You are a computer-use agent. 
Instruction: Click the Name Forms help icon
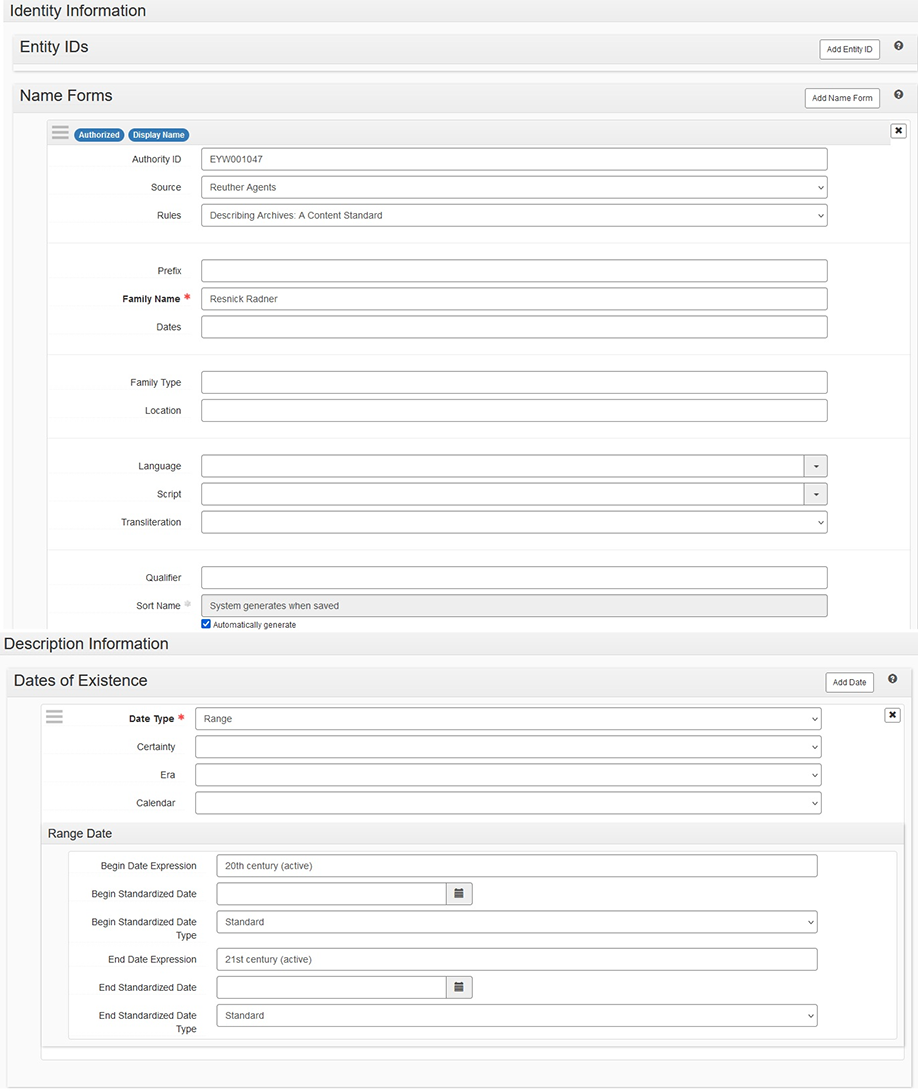point(898,95)
